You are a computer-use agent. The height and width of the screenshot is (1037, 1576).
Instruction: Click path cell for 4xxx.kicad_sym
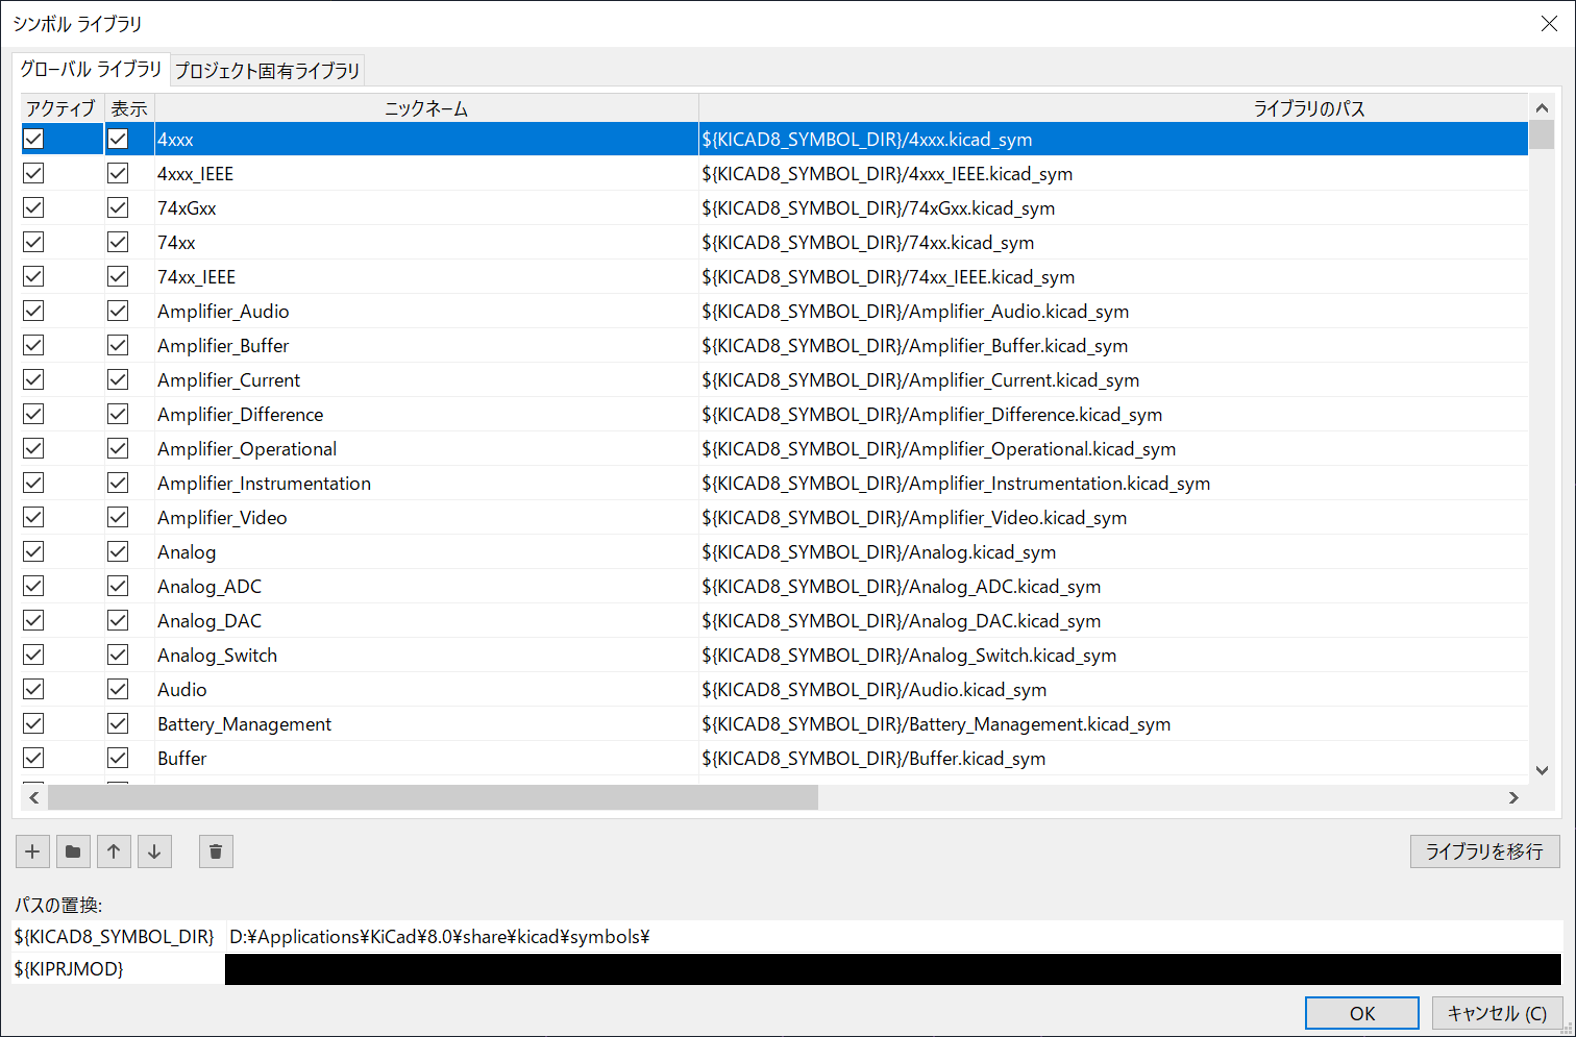[1113, 139]
